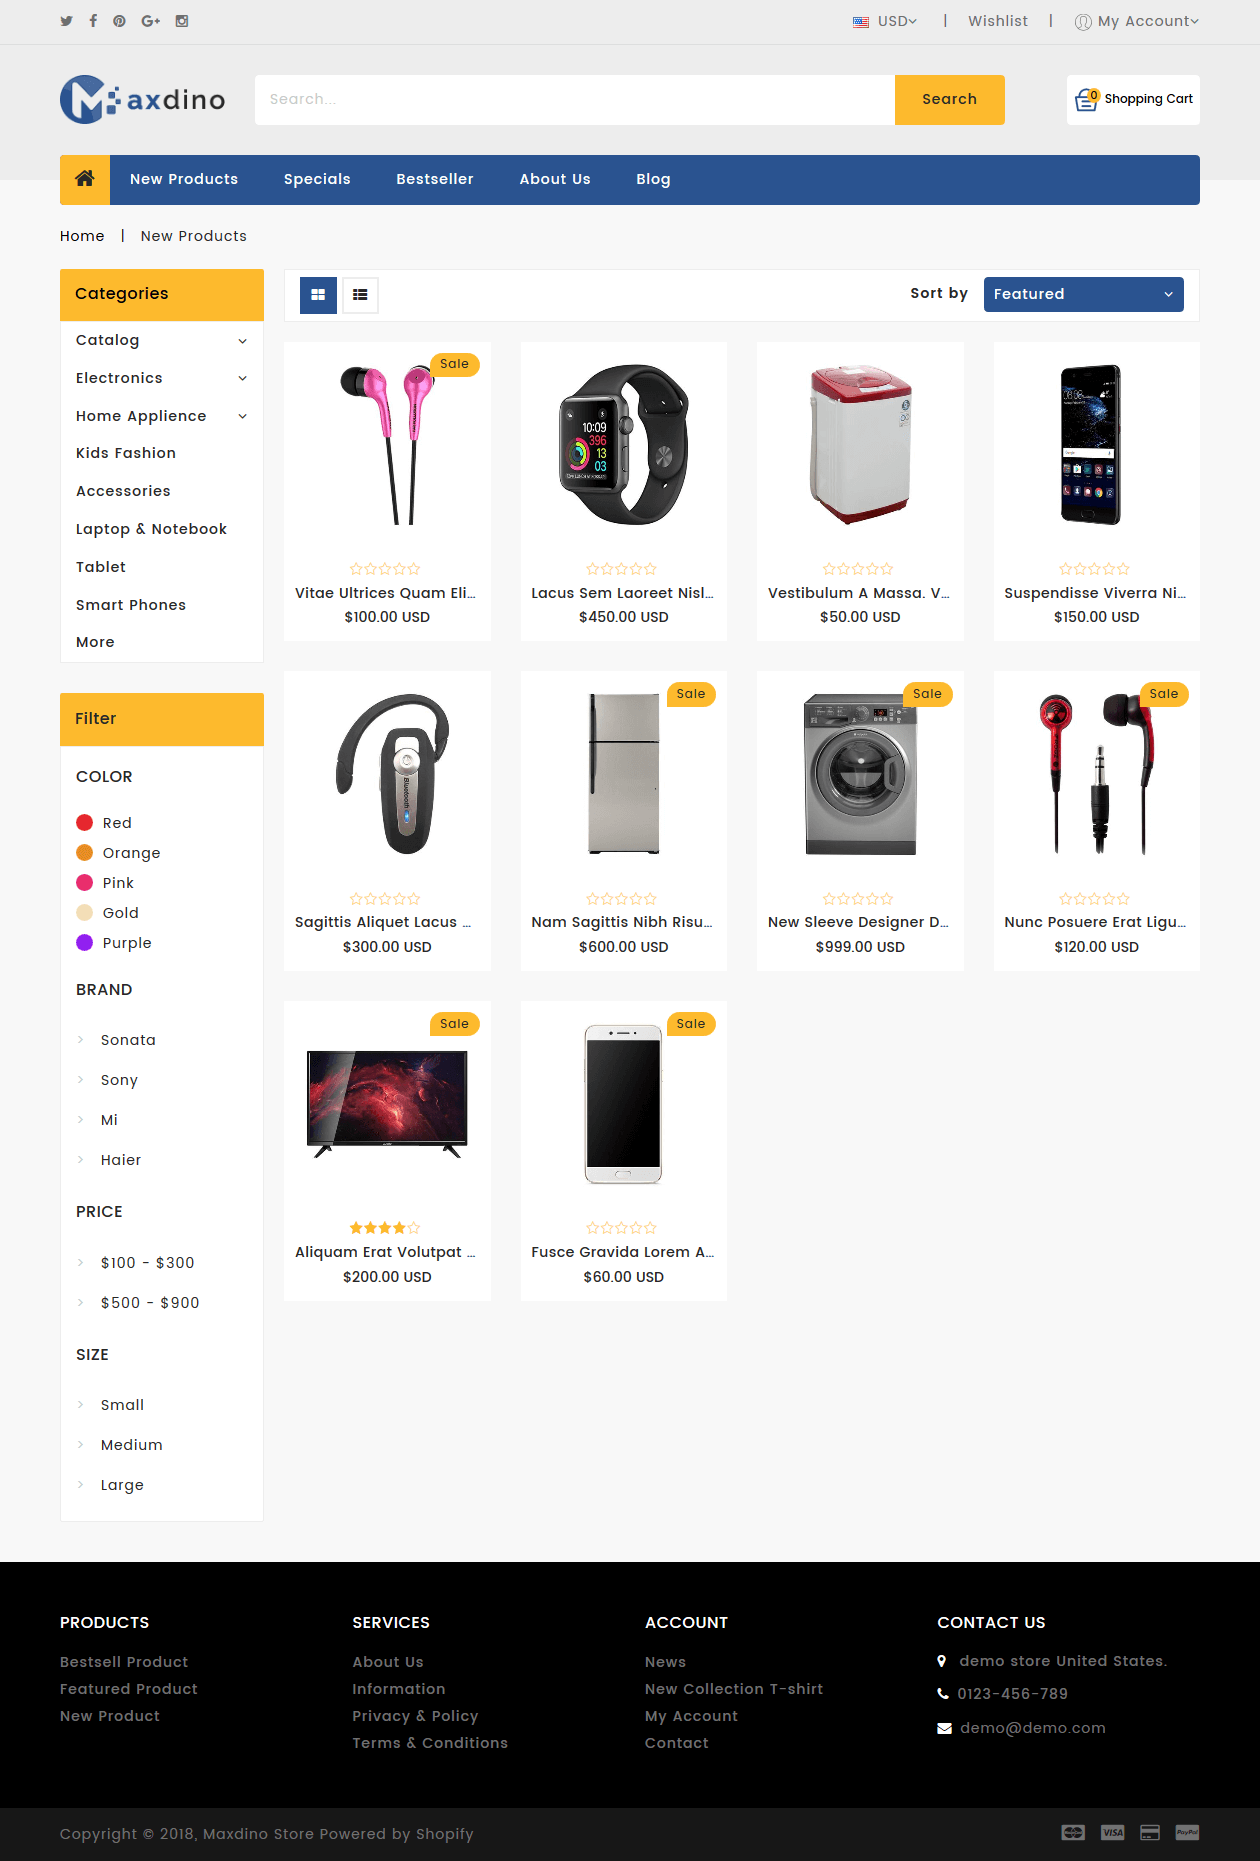Click into the Search input field

[575, 100]
